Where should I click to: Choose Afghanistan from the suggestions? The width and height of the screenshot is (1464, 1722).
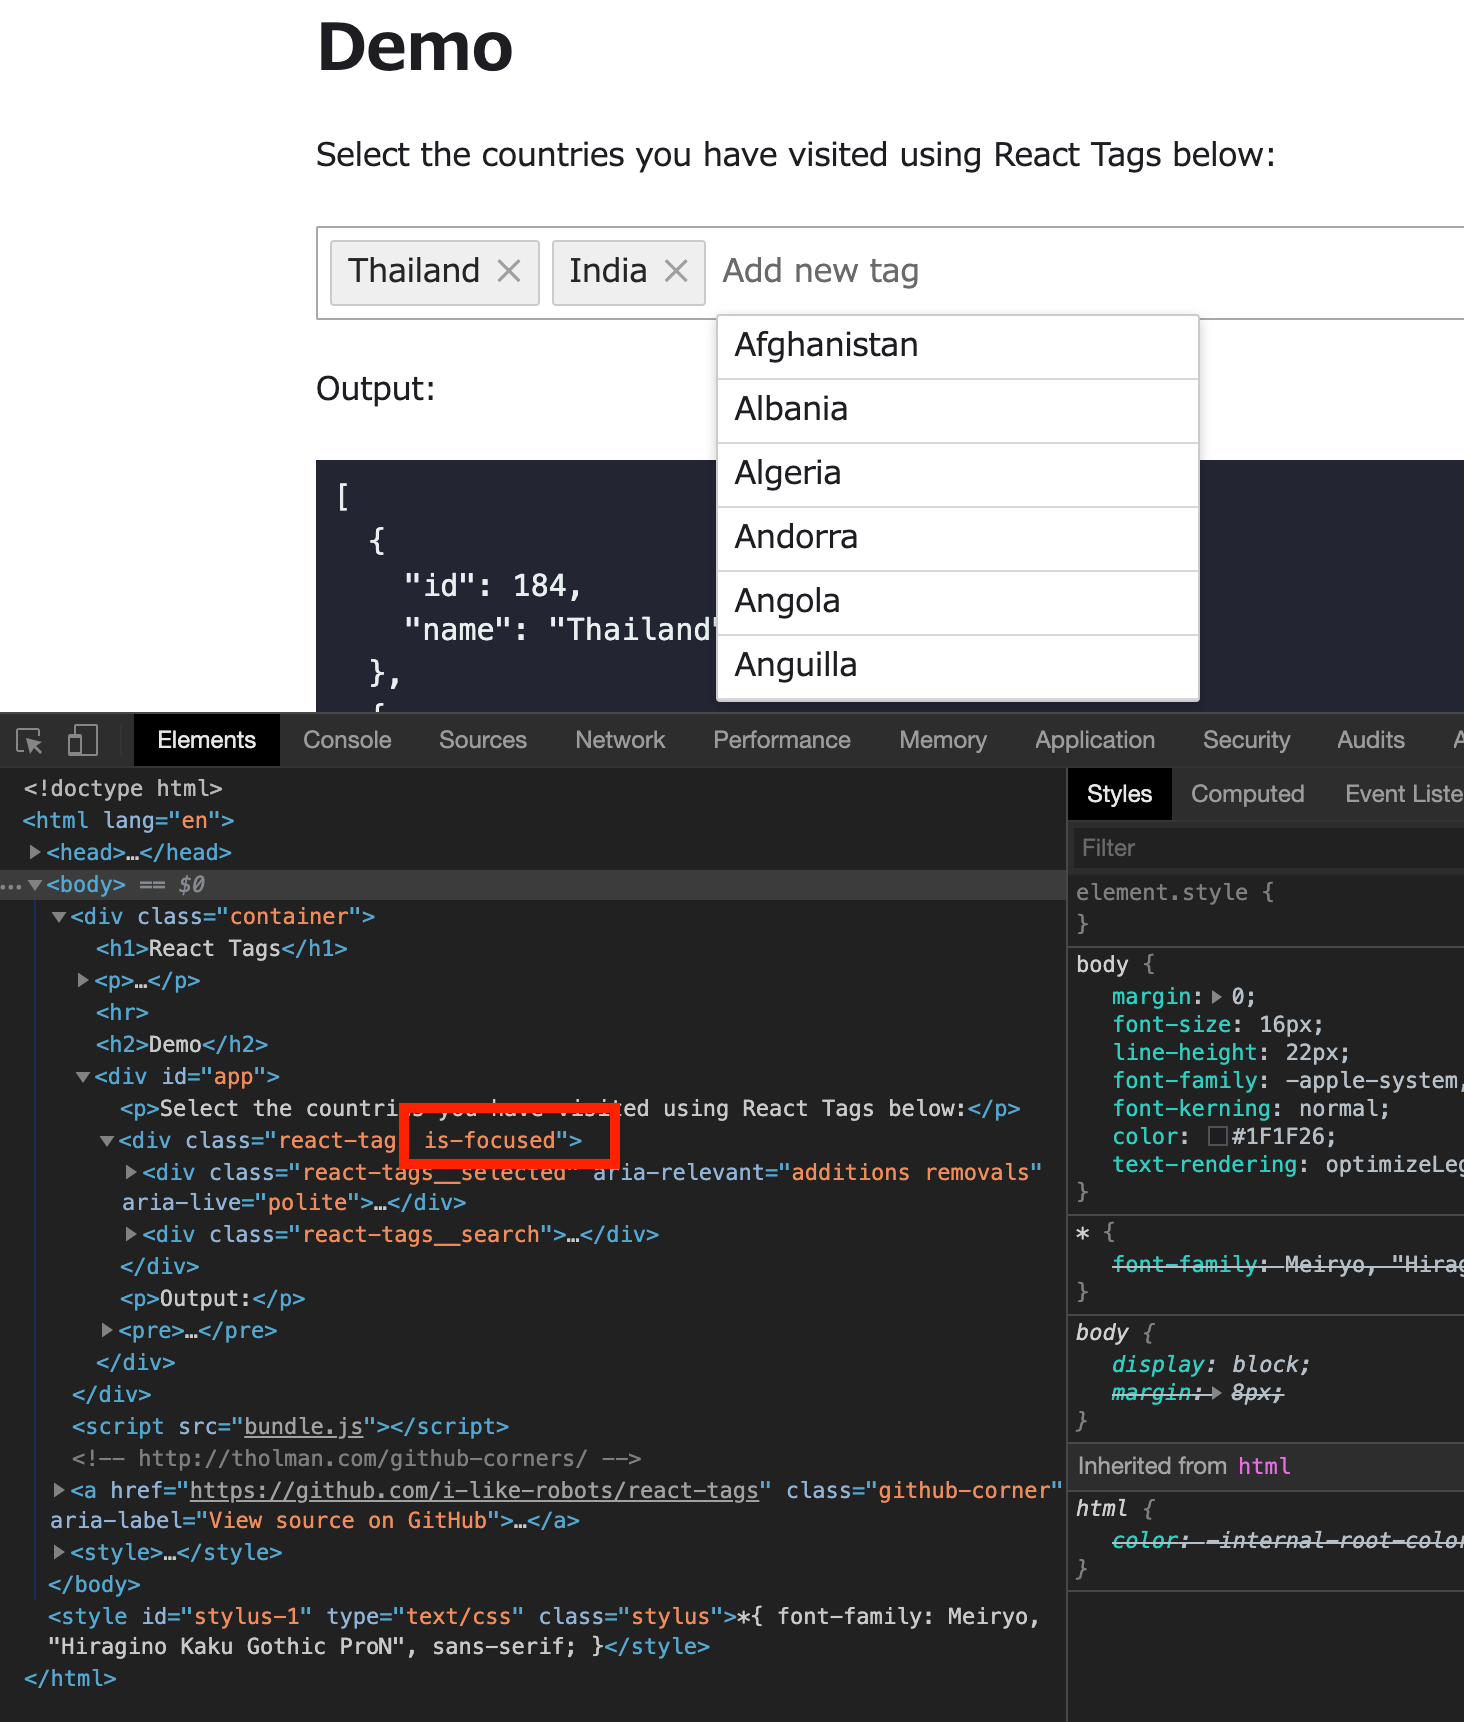958,346
